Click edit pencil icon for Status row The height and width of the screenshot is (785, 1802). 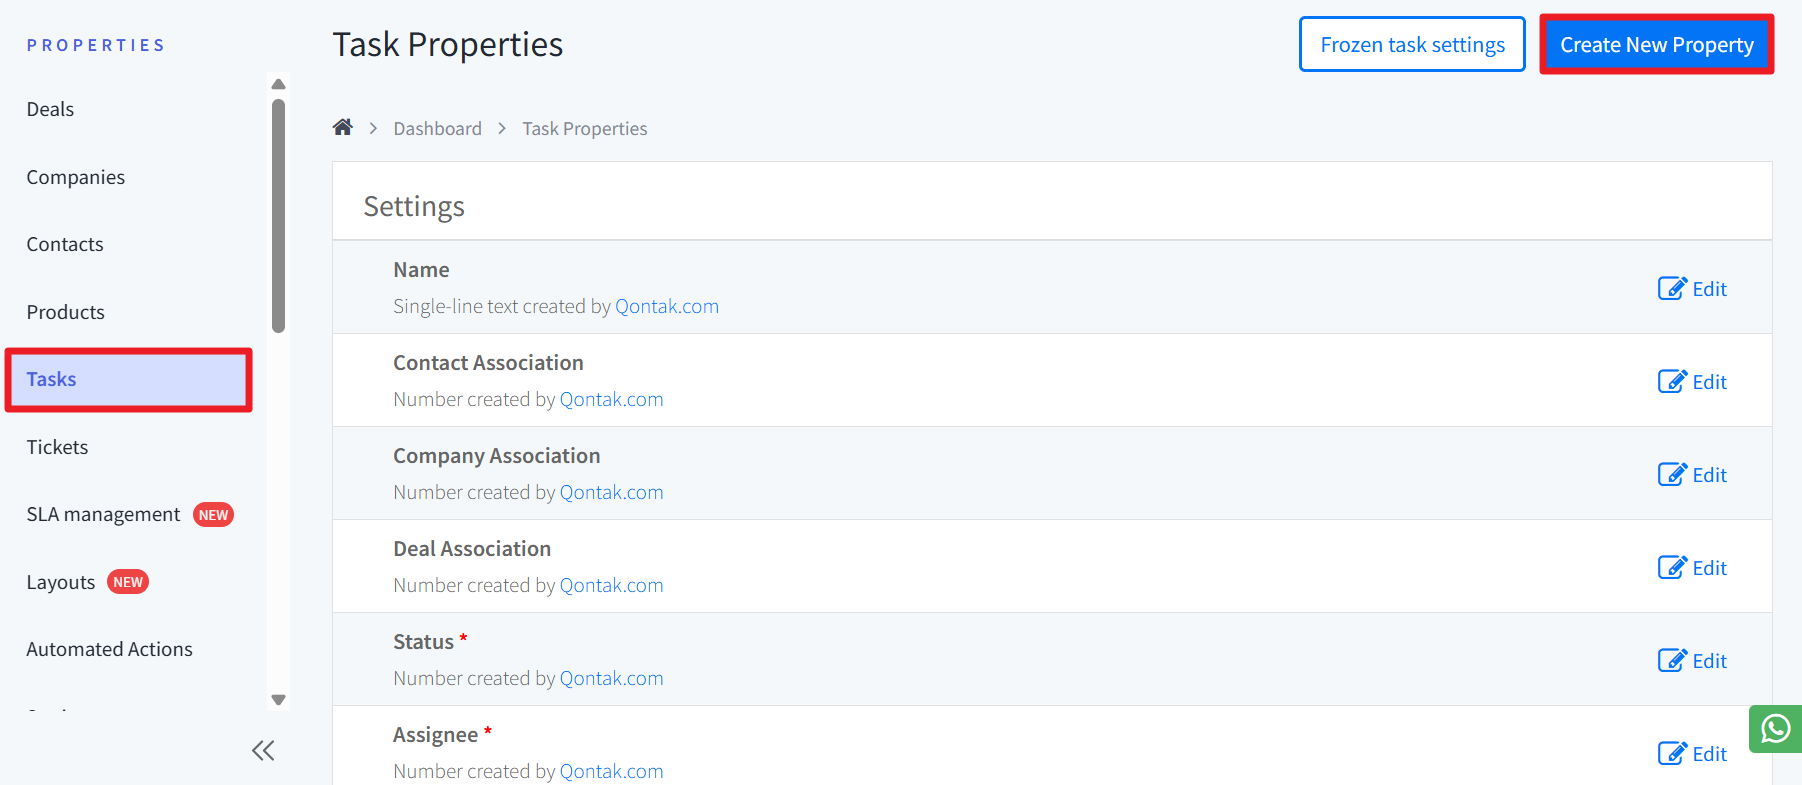point(1672,661)
